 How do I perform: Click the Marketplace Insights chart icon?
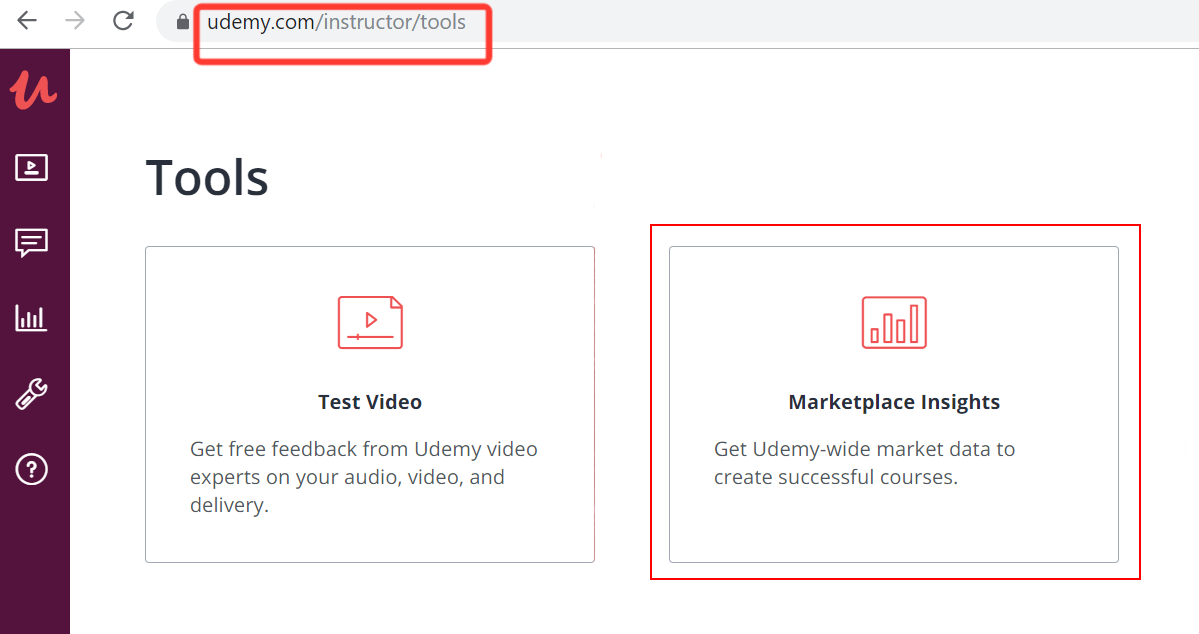pyautogui.click(x=894, y=323)
